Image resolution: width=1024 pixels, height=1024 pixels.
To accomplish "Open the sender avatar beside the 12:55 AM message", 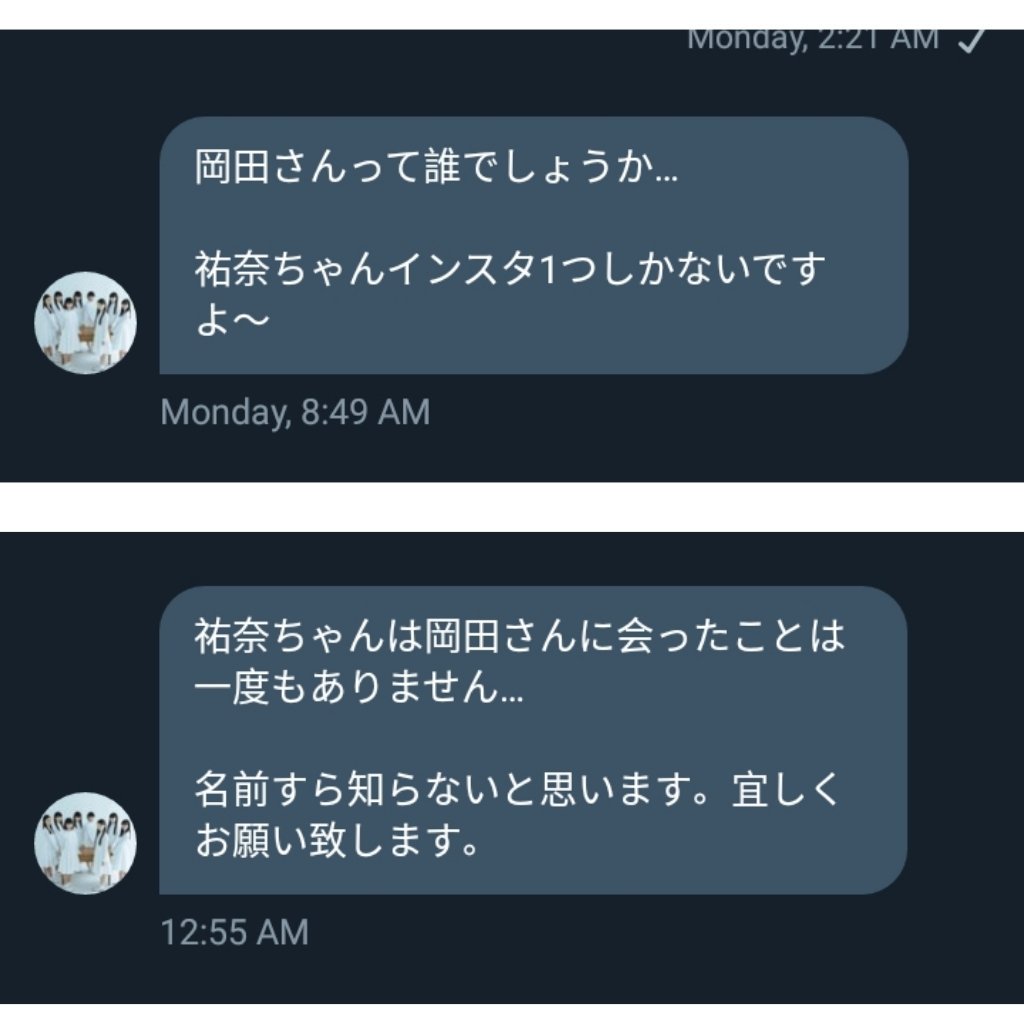I will click(85, 843).
